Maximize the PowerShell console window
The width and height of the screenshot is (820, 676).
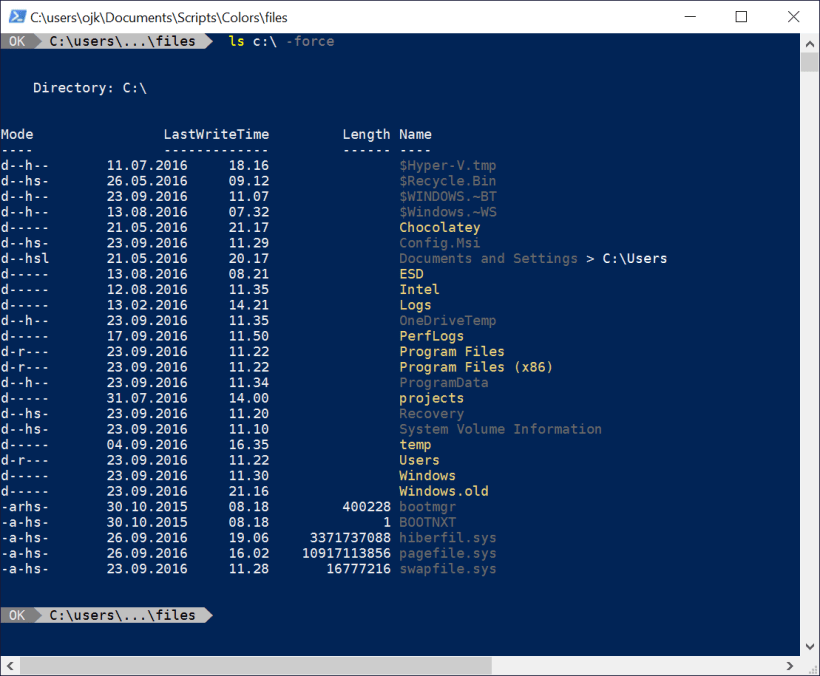tap(741, 17)
